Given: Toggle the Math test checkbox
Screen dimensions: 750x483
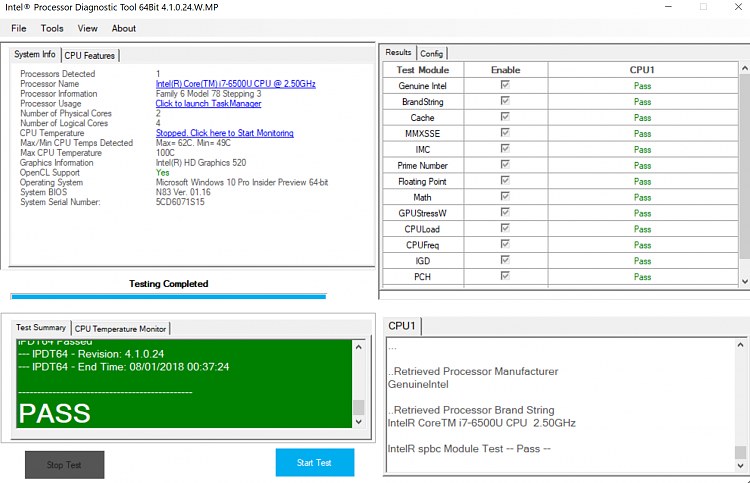Looking at the screenshot, I should [505, 196].
